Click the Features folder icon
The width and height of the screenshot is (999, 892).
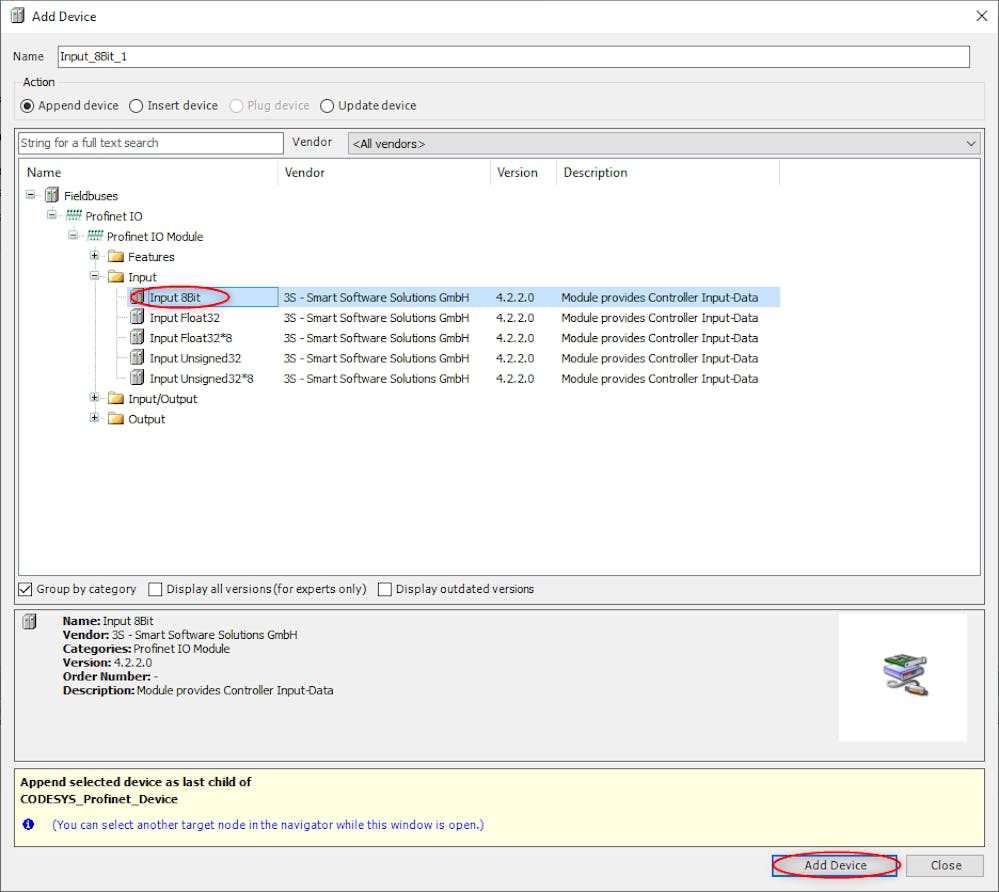(x=116, y=256)
